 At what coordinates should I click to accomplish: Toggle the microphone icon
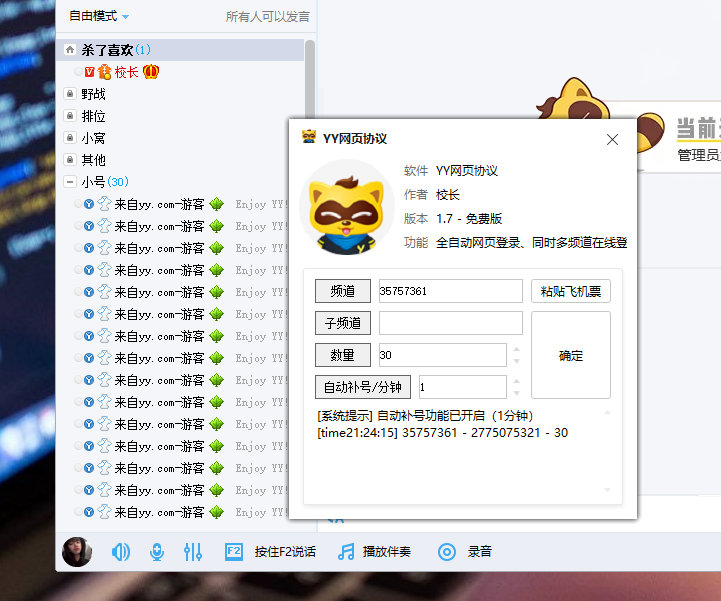coord(157,552)
